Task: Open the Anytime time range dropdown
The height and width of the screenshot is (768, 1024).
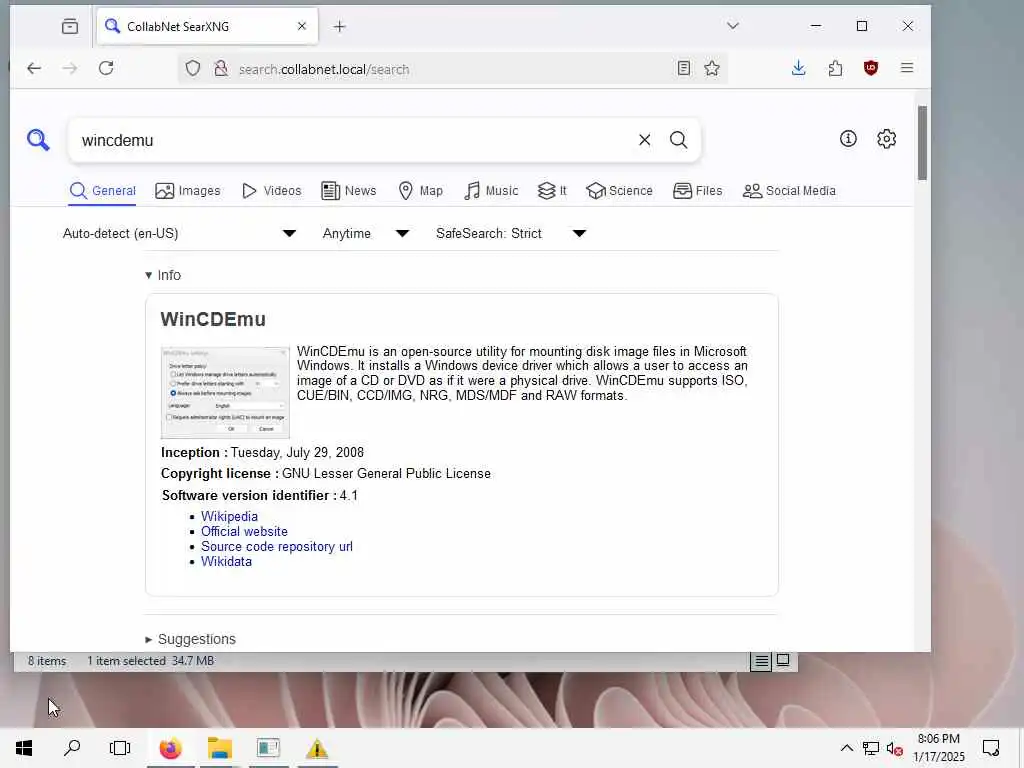Action: click(x=366, y=233)
